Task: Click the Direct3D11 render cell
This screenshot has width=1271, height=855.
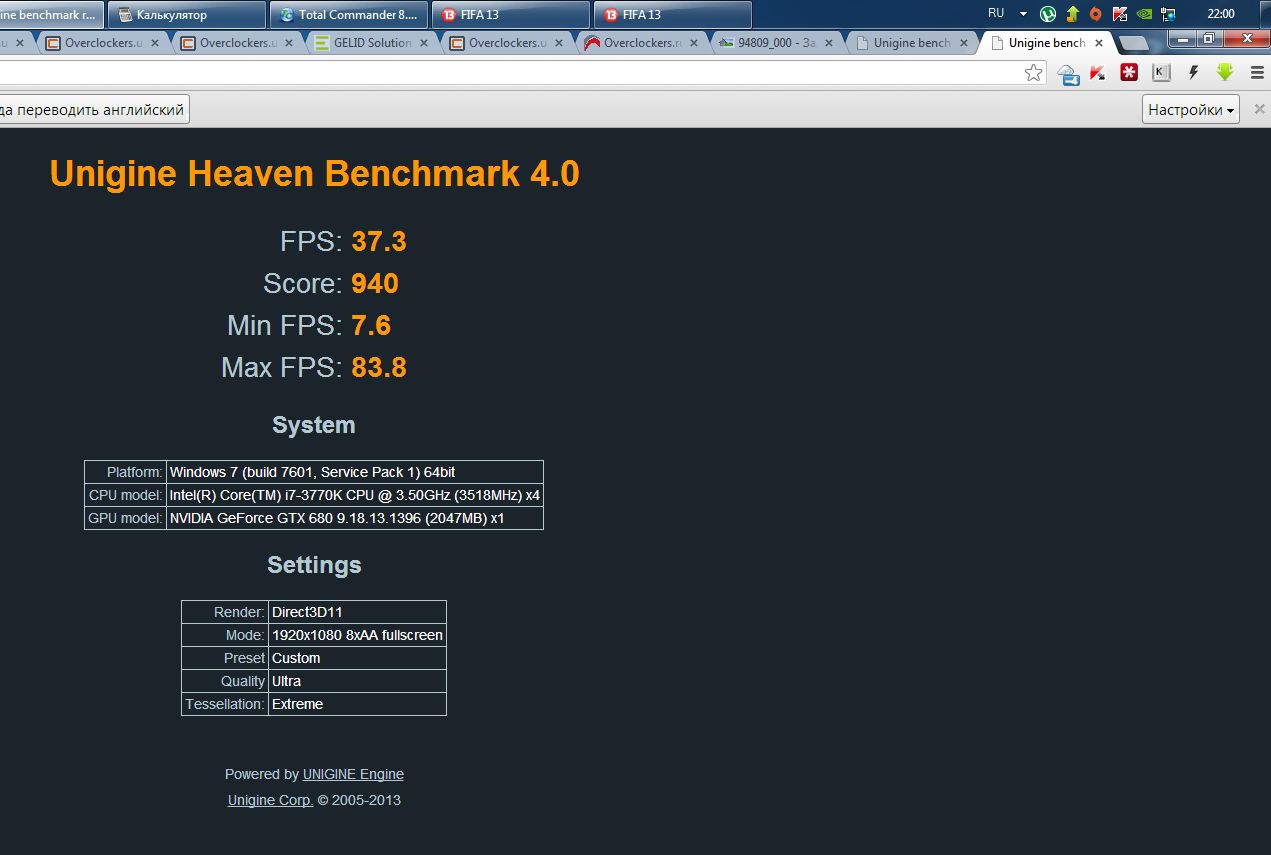Action: 358,612
